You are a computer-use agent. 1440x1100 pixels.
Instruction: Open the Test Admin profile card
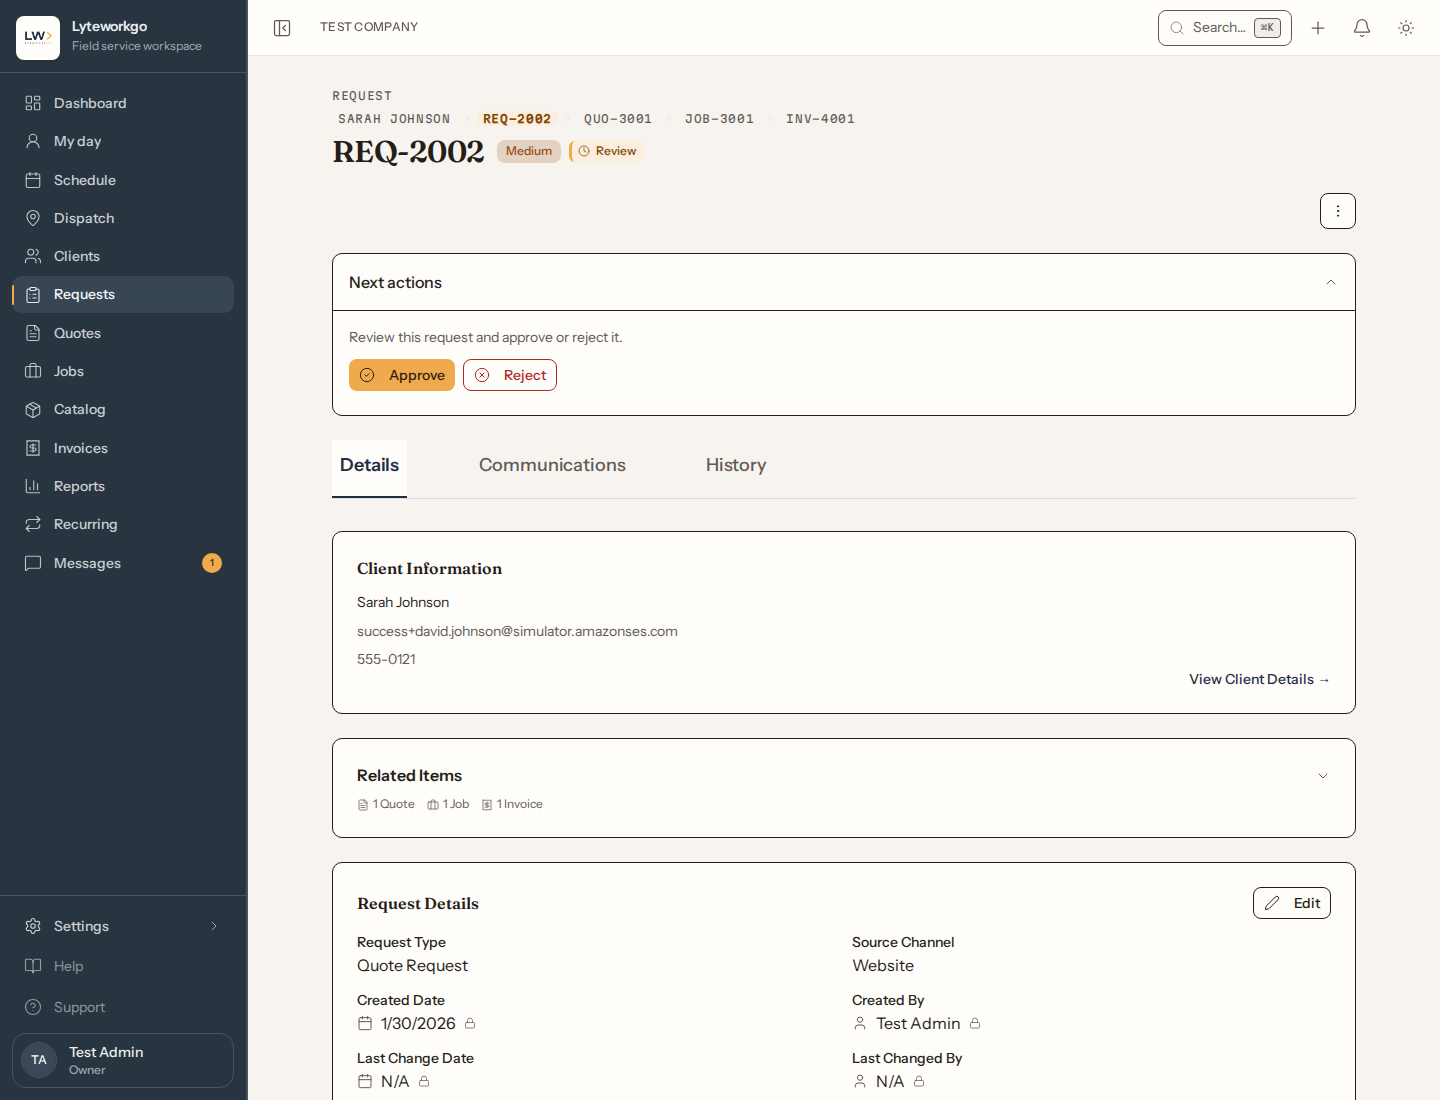(123, 1060)
